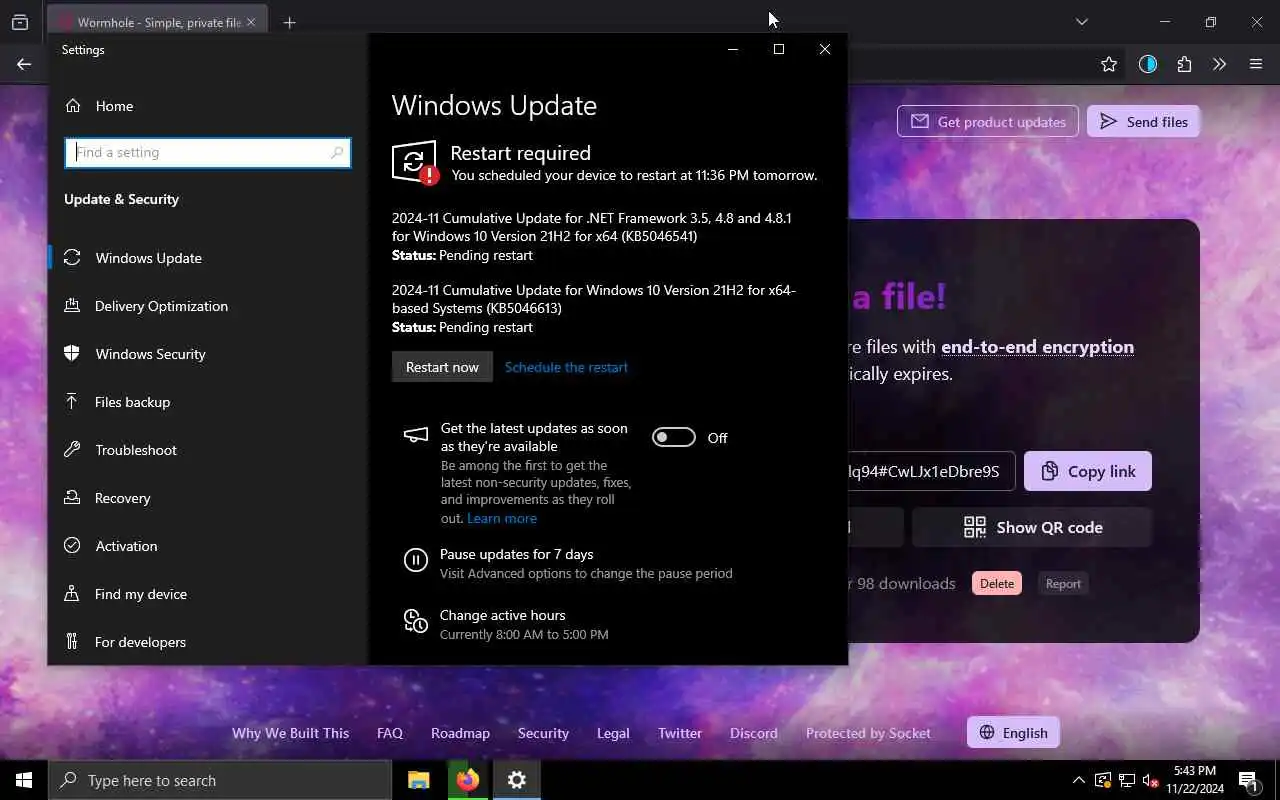The height and width of the screenshot is (800, 1280).
Task: Expand more tools chevron in browser toolbar
Action: coord(1219,64)
